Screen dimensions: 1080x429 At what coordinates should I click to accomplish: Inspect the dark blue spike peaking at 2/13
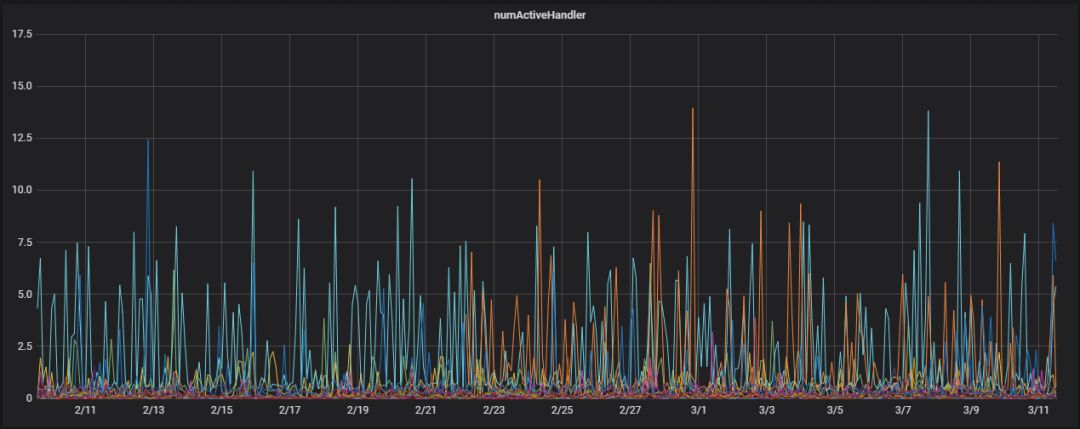(147, 141)
